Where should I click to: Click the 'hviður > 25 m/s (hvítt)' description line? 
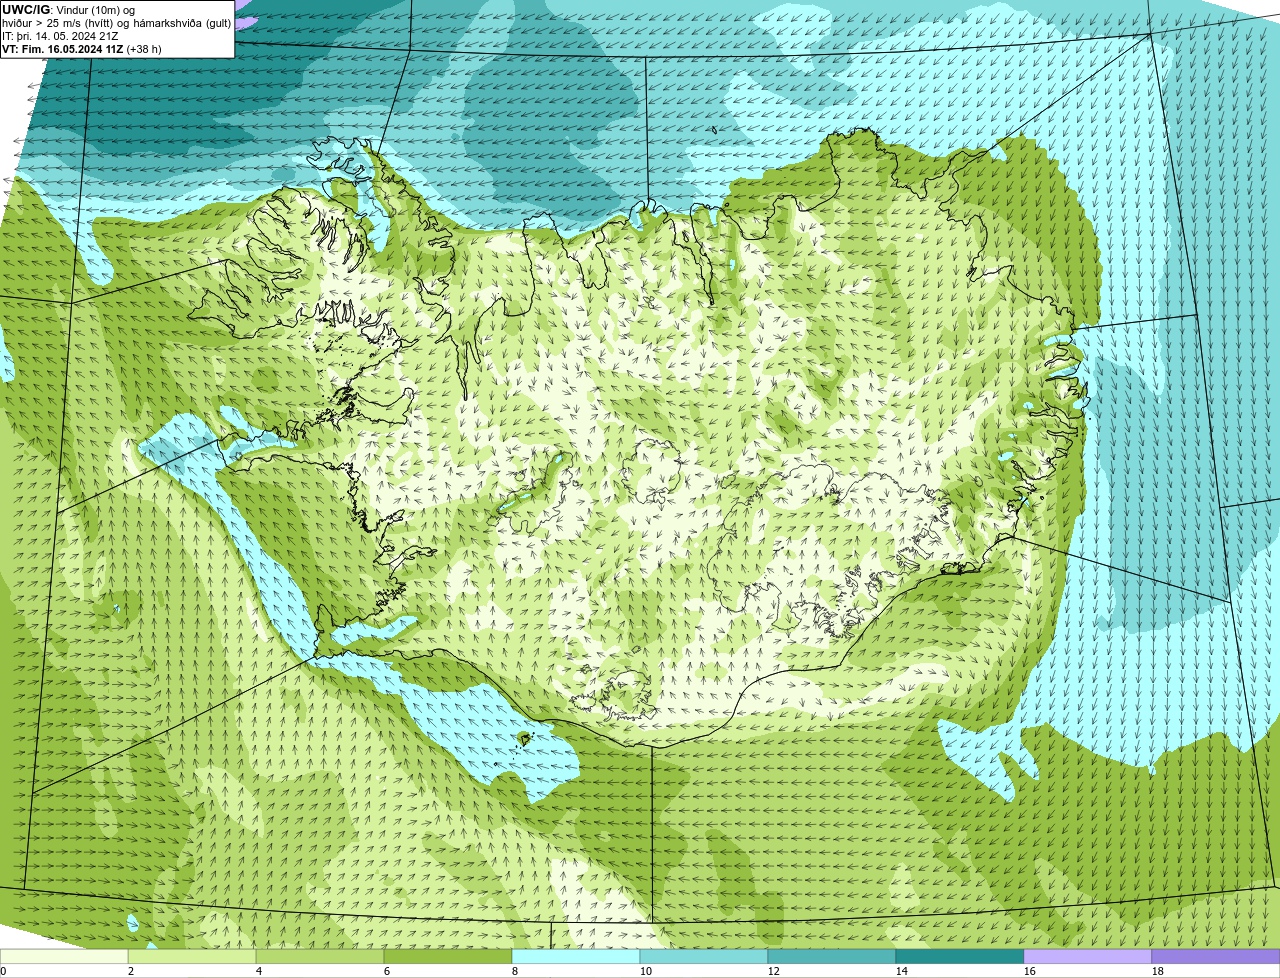coord(117,22)
